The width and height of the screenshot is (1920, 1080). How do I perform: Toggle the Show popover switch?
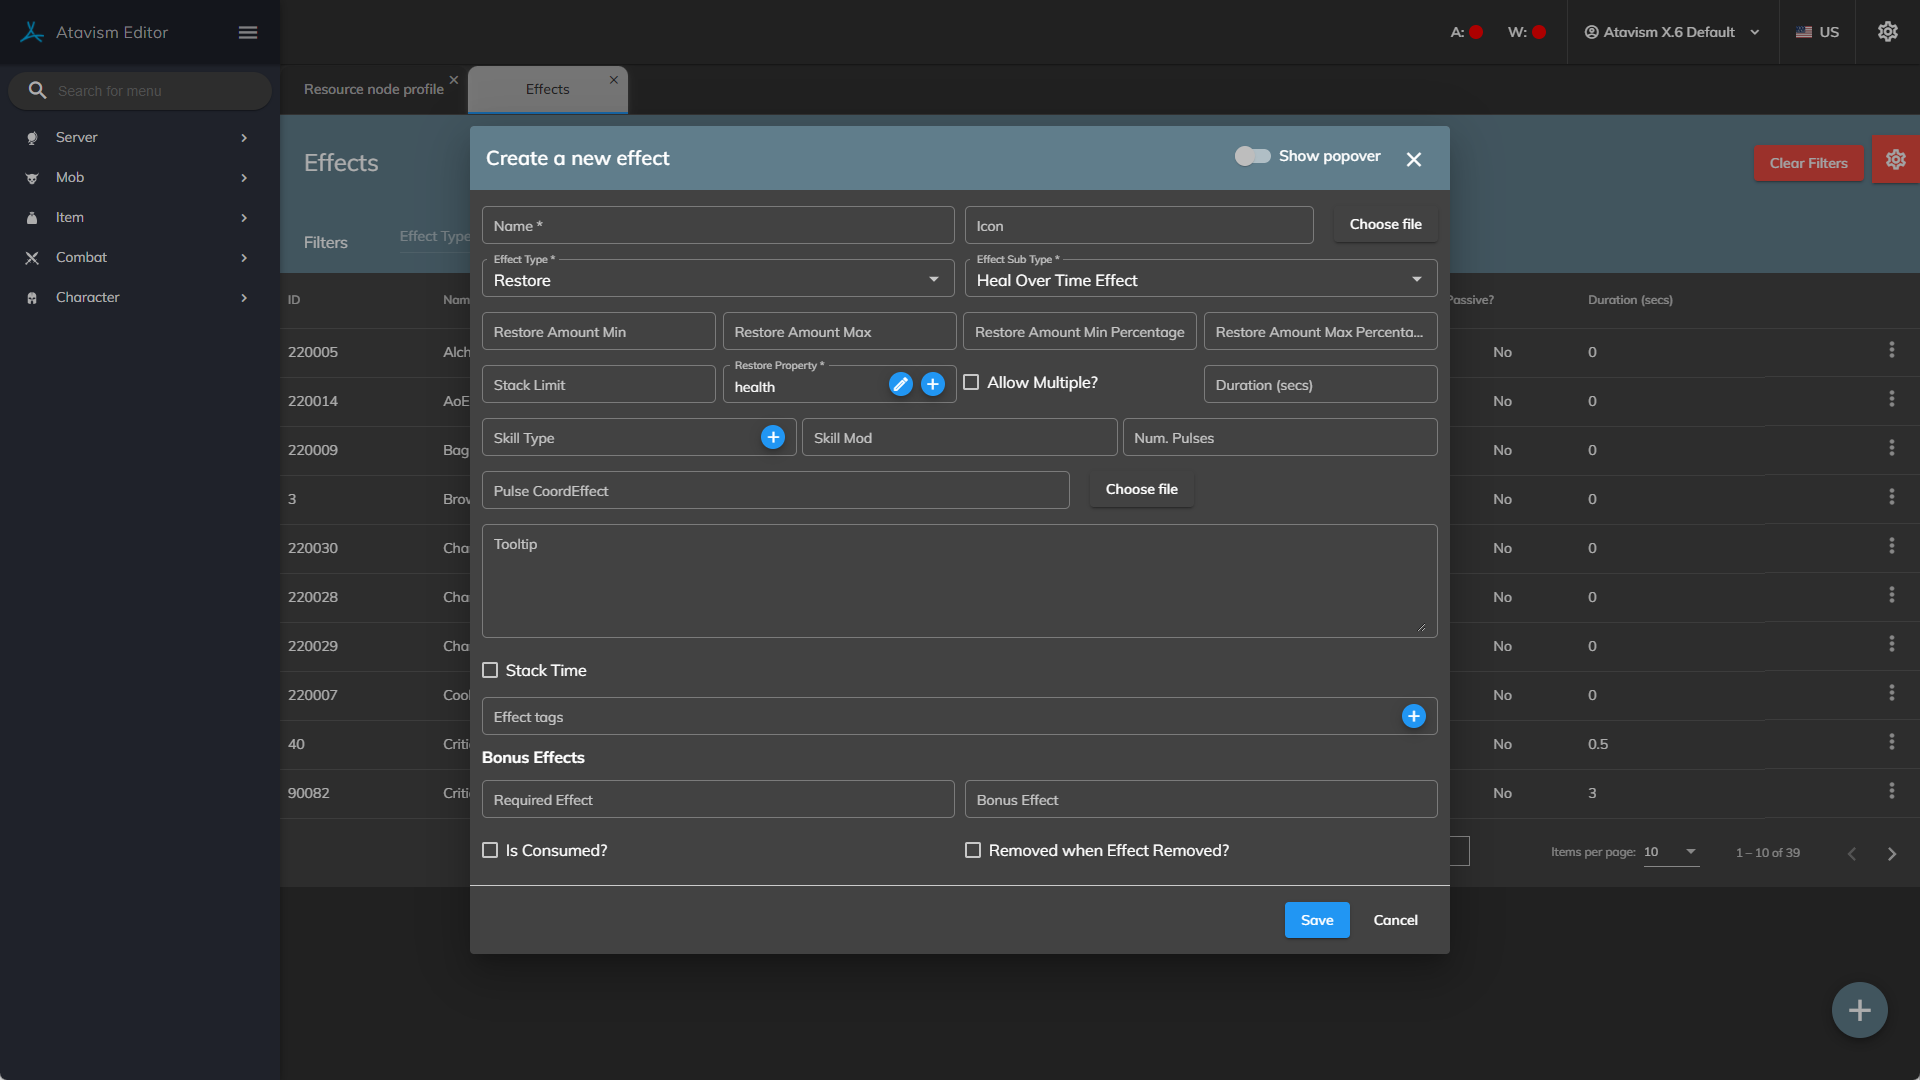[1252, 156]
